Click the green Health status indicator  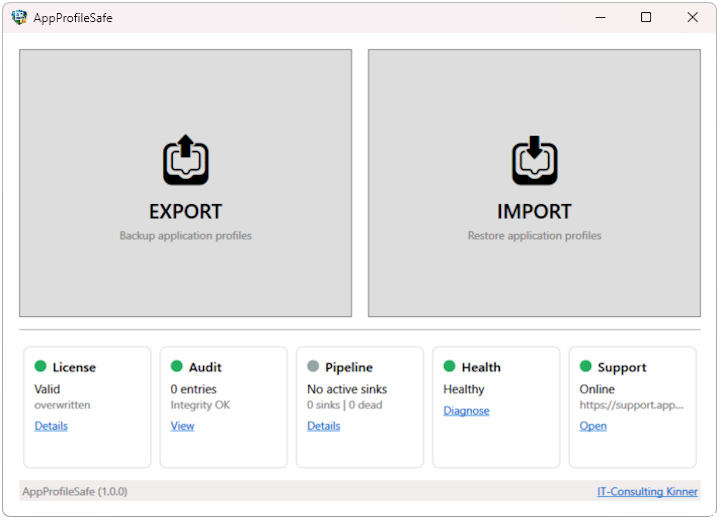449,367
